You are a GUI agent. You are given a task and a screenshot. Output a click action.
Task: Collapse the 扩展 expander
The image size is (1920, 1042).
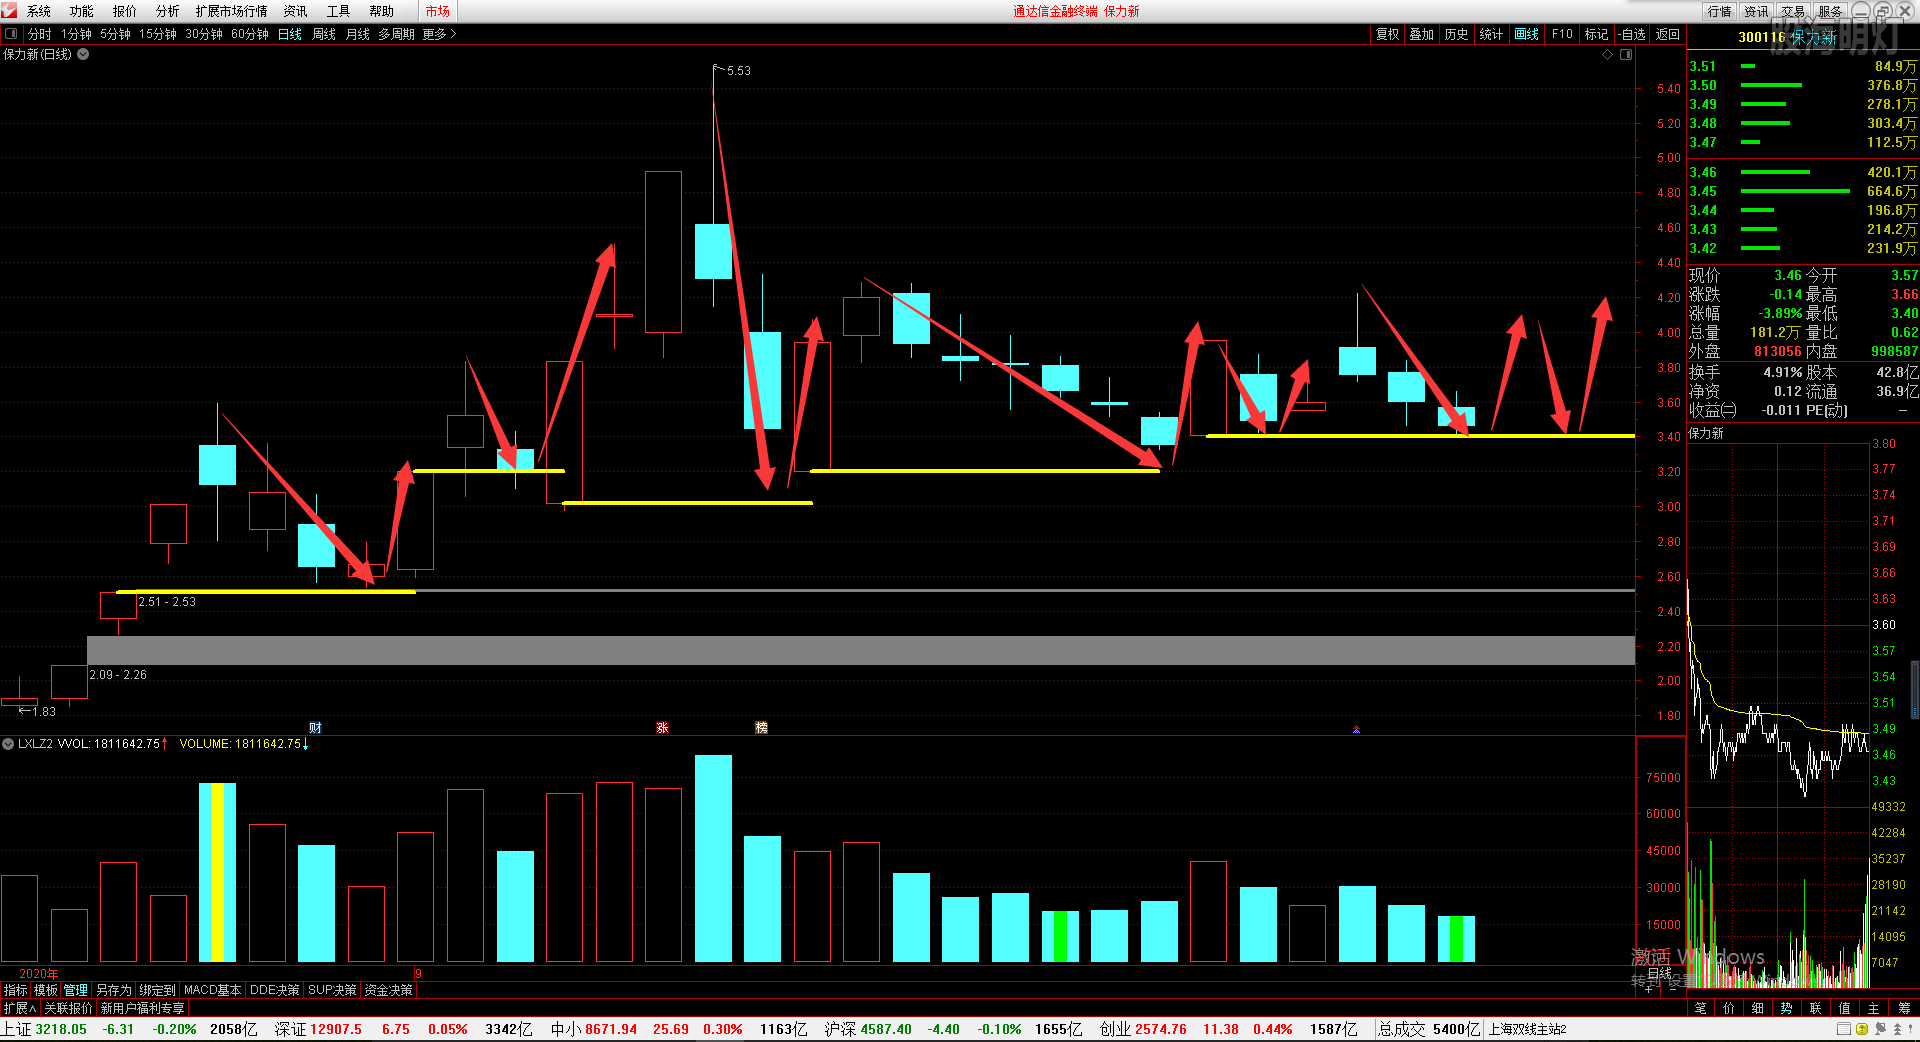19,1008
